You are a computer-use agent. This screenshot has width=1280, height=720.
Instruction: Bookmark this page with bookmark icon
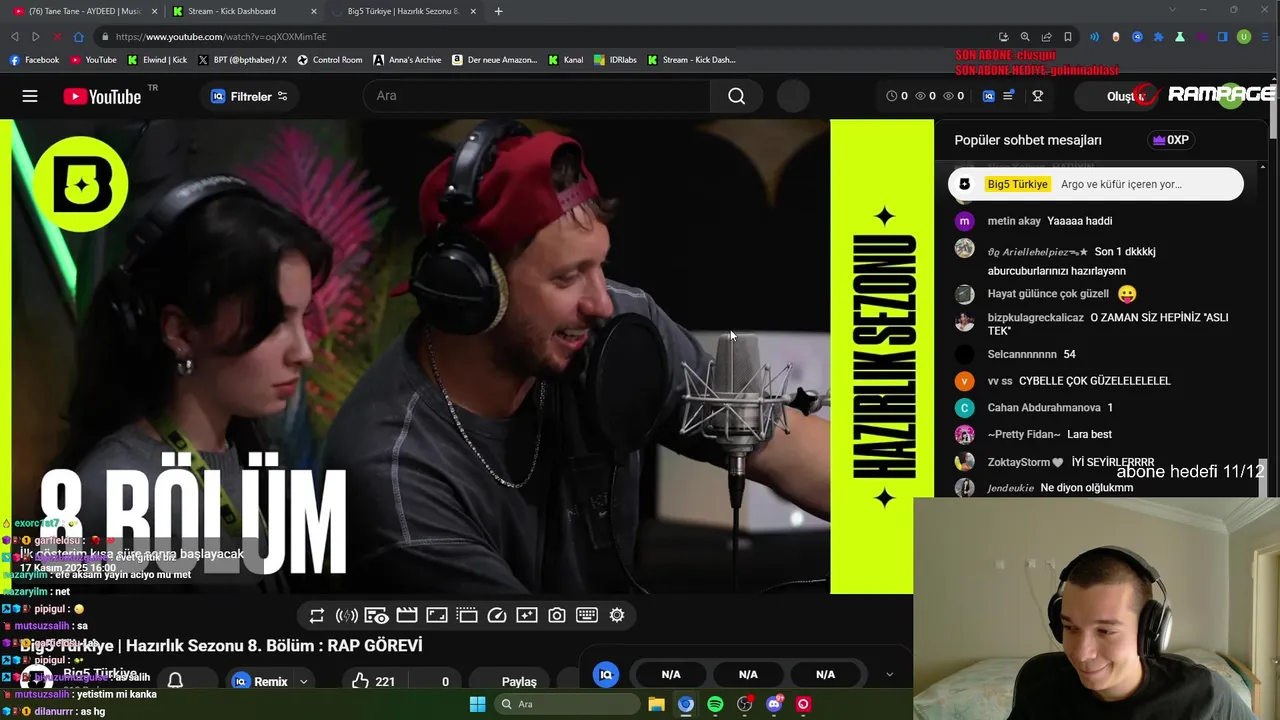coord(1068,37)
